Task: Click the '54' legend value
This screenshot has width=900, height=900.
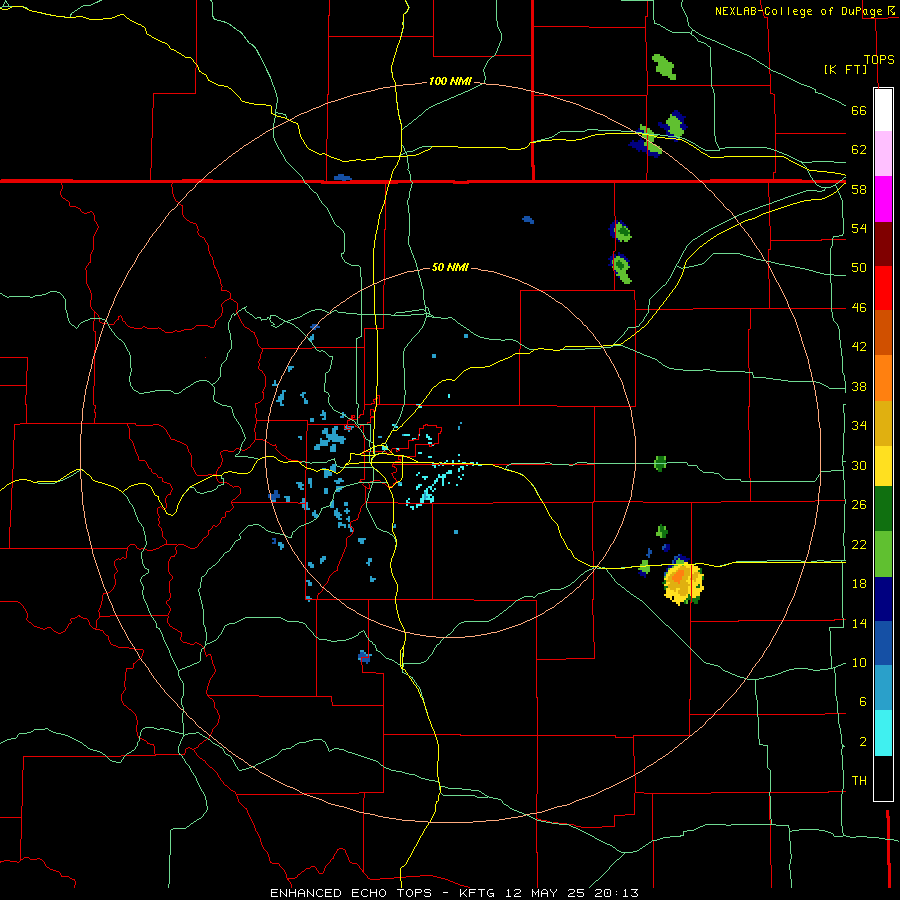Action: [x=859, y=228]
